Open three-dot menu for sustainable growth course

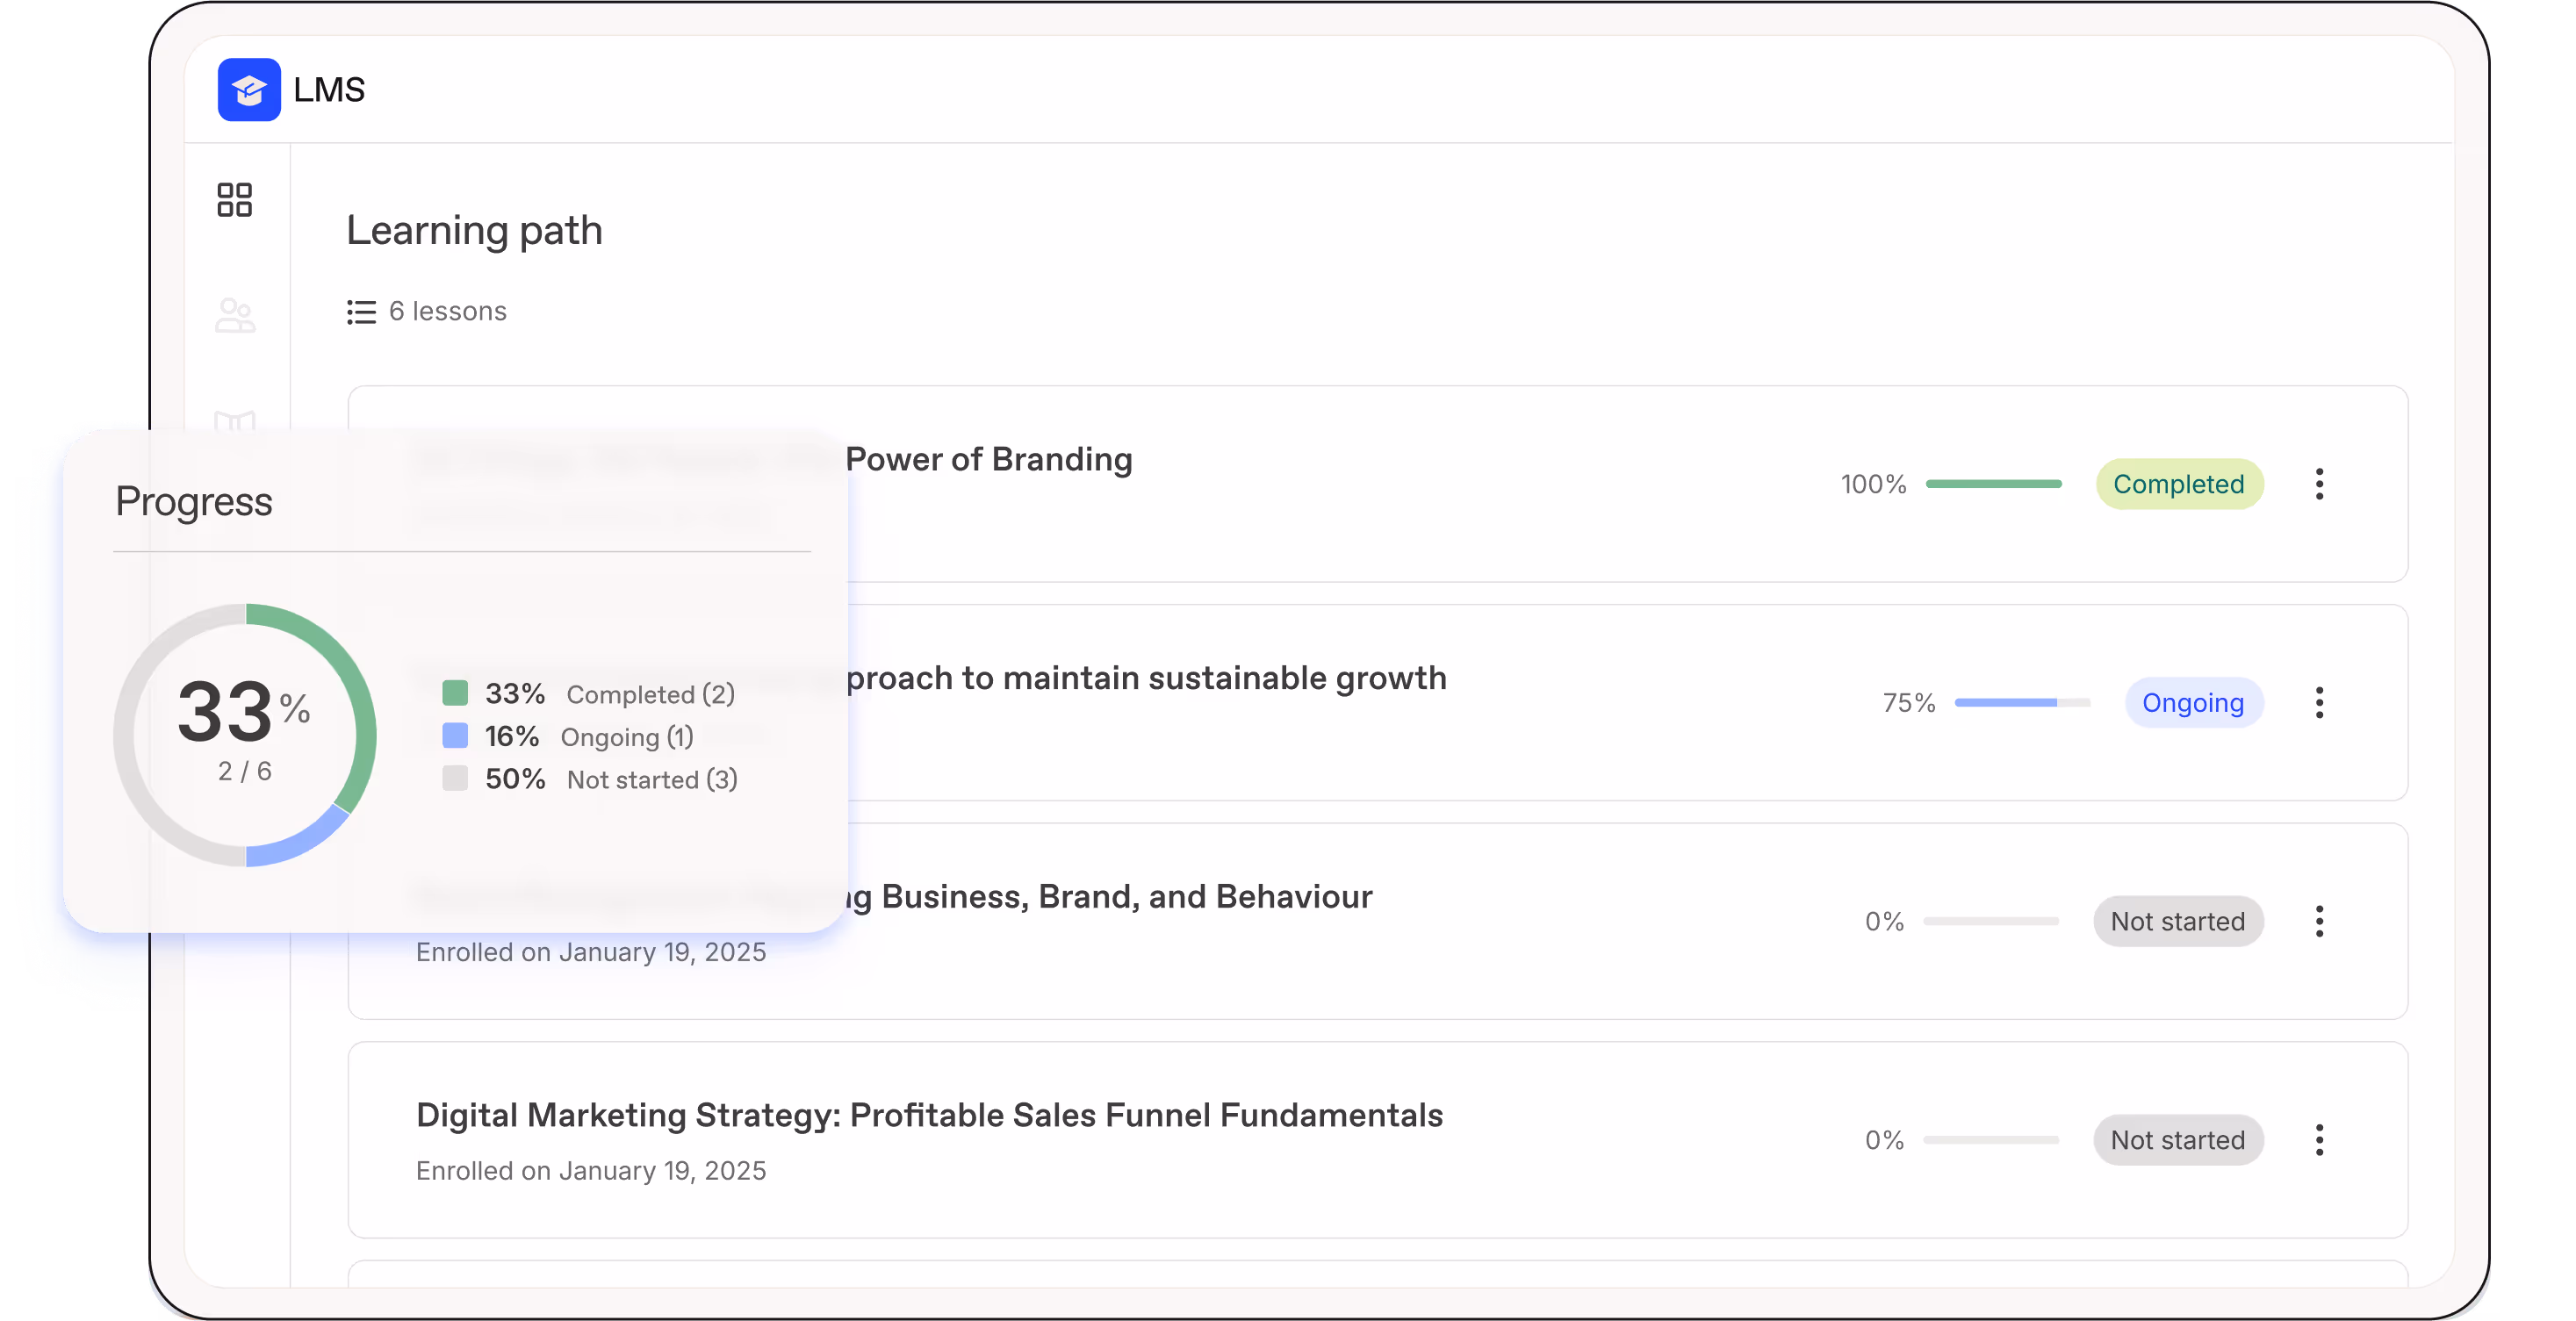tap(2319, 703)
